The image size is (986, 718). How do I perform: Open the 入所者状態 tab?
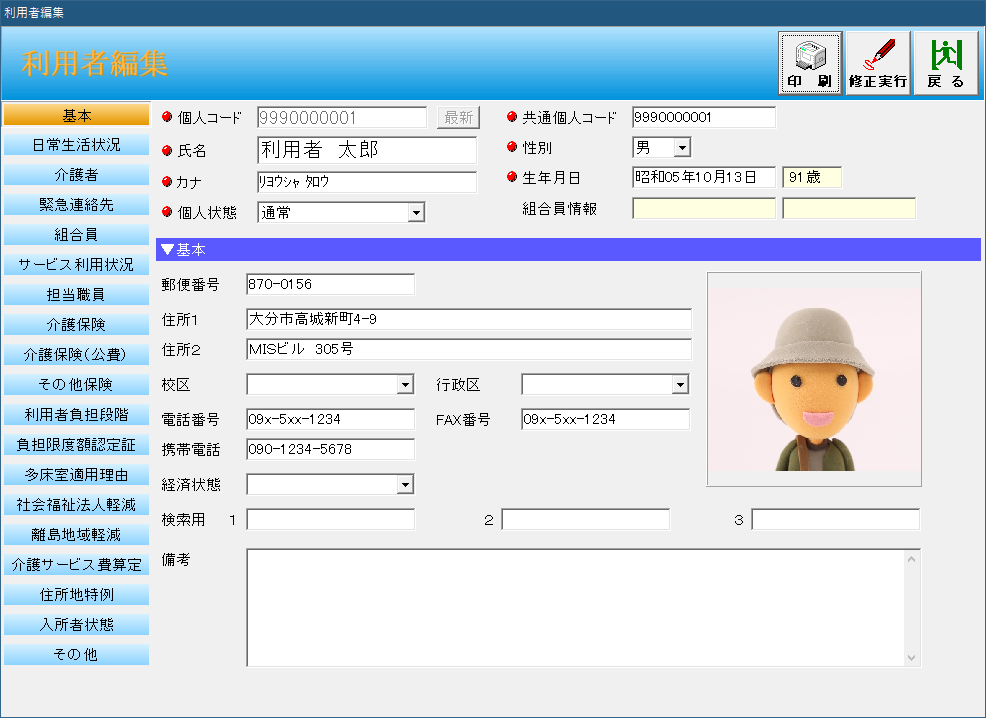[x=76, y=625]
